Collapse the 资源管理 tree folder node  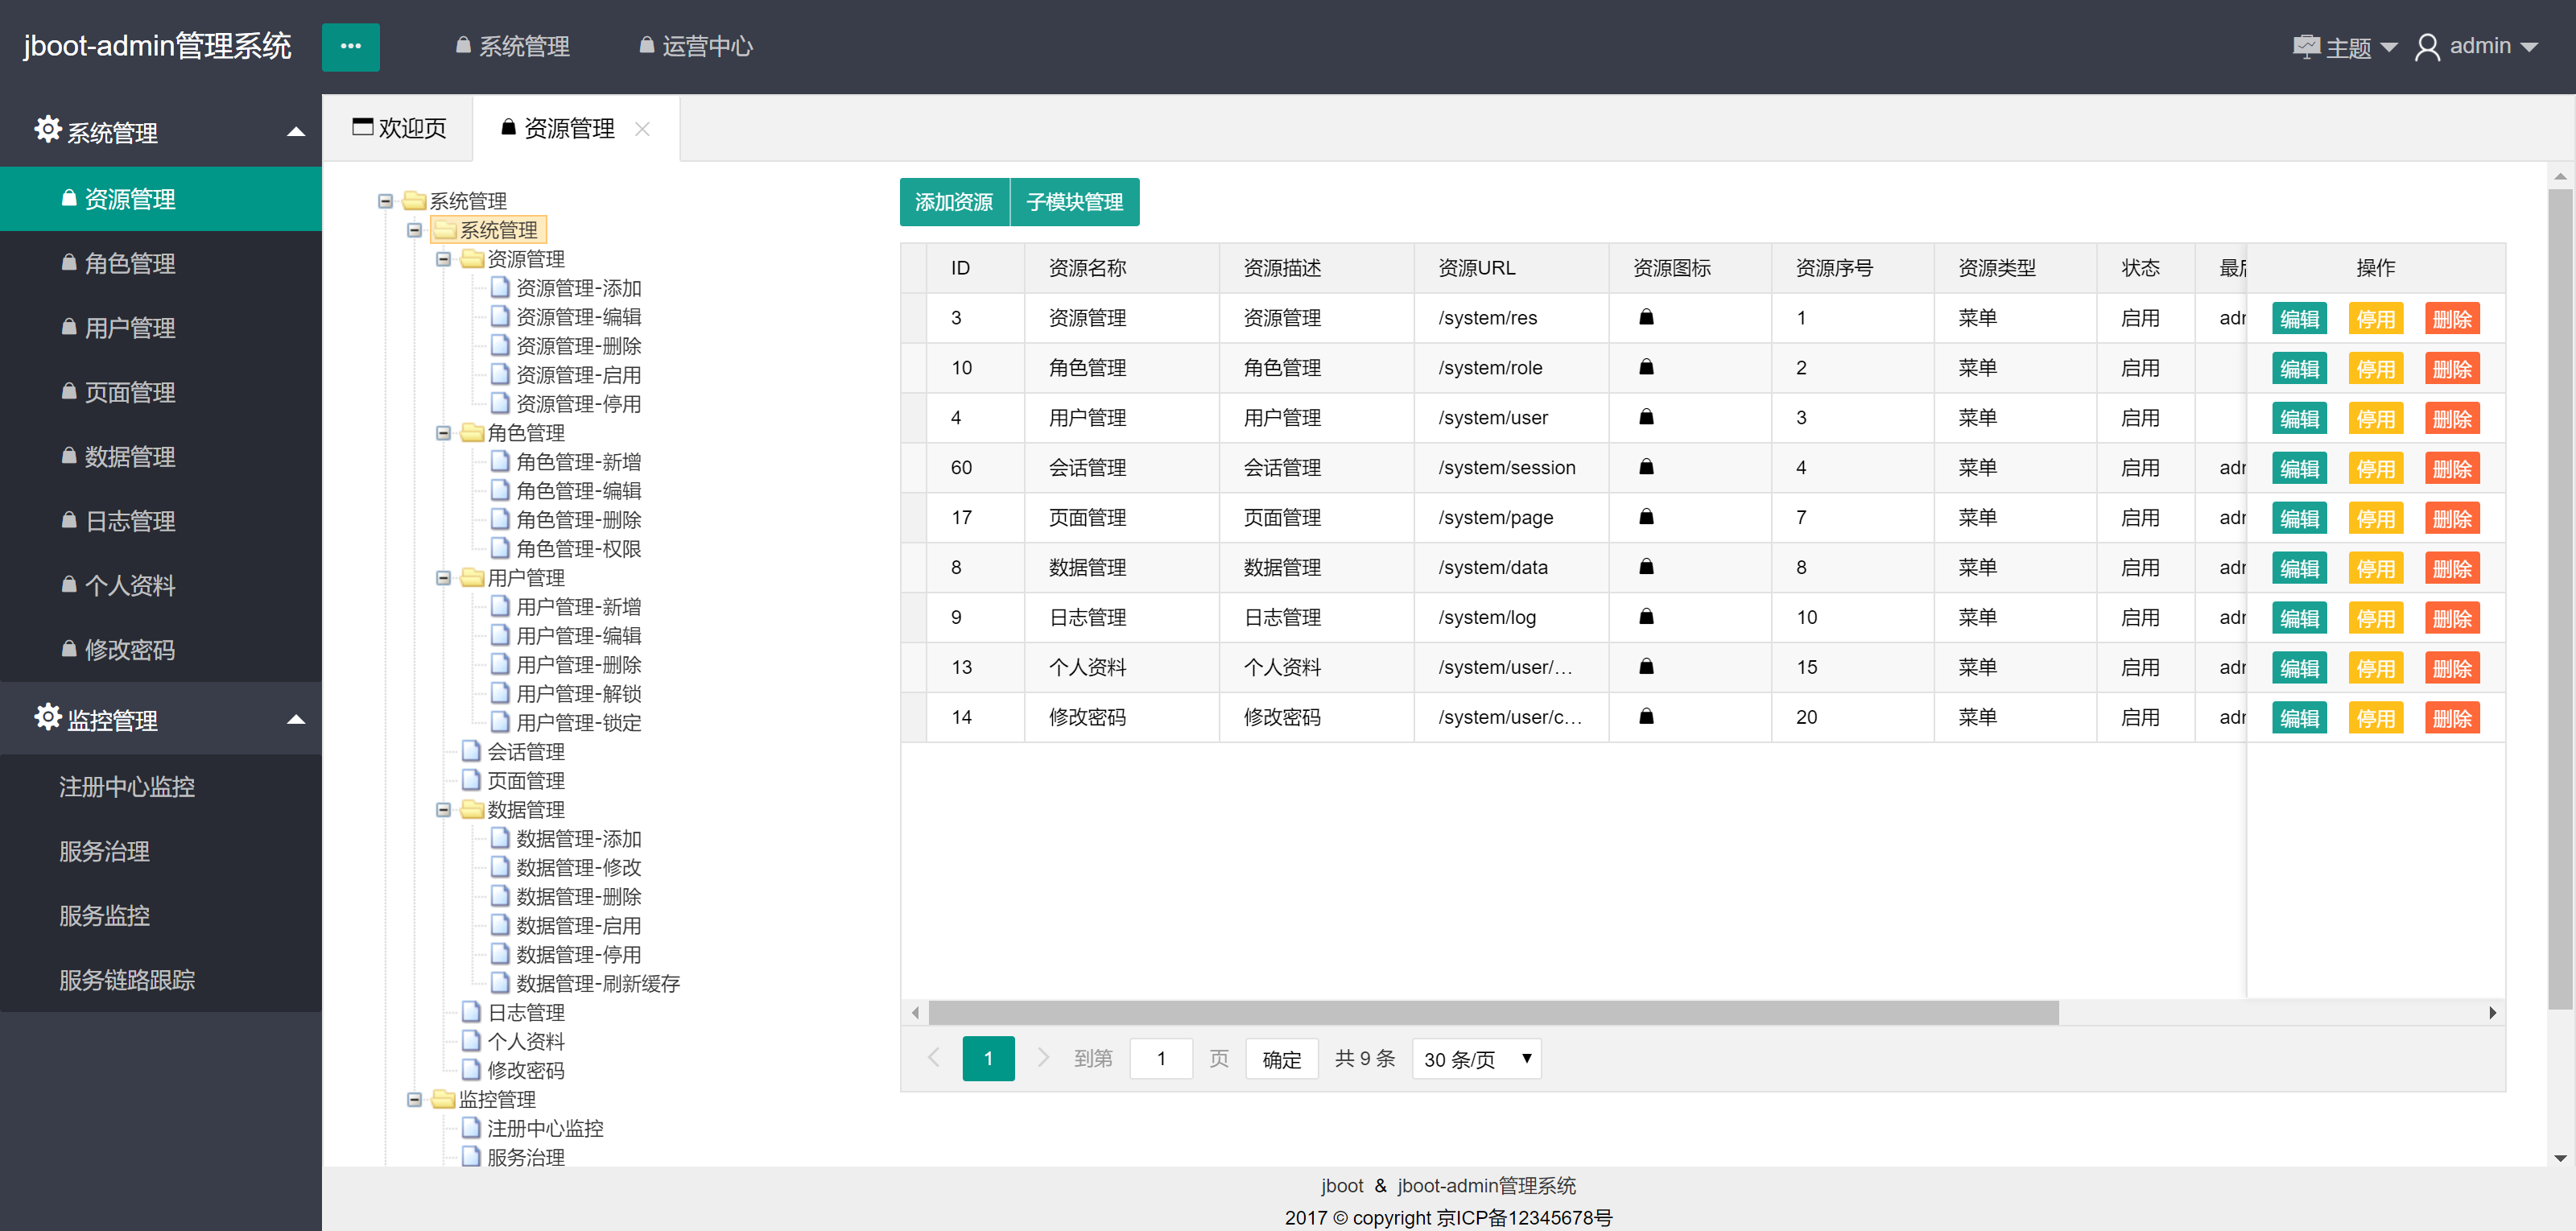pos(443,259)
